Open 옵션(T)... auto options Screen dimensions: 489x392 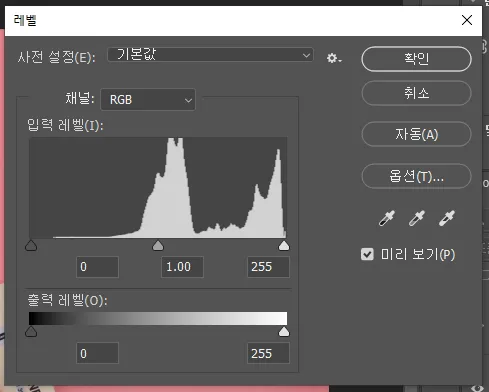coord(416,176)
